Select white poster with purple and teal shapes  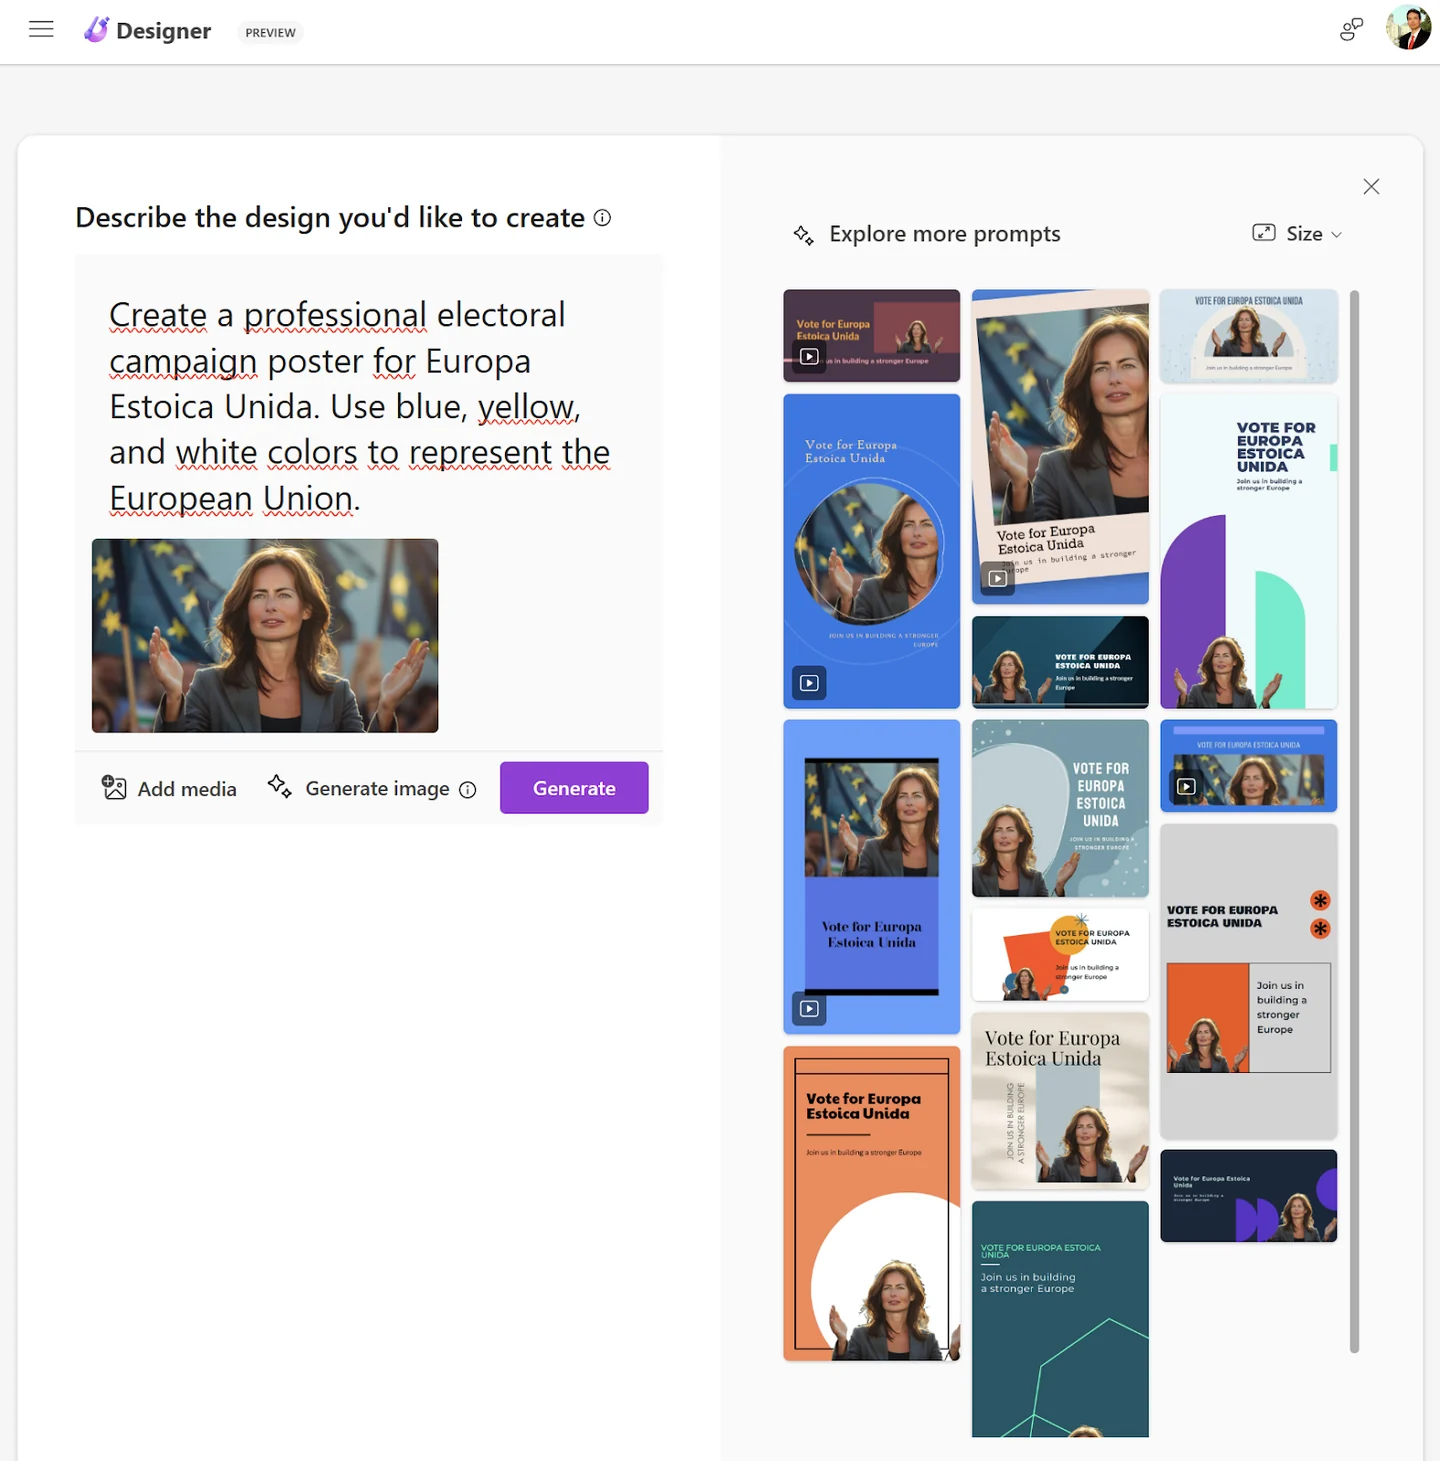1248,551
